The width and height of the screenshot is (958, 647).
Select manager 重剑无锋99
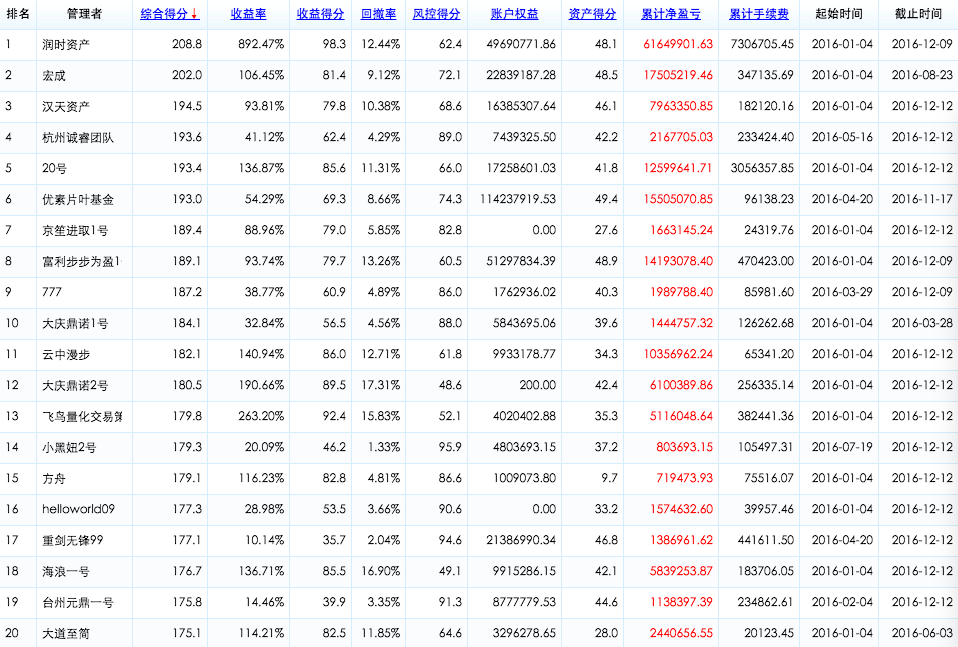[x=73, y=540]
